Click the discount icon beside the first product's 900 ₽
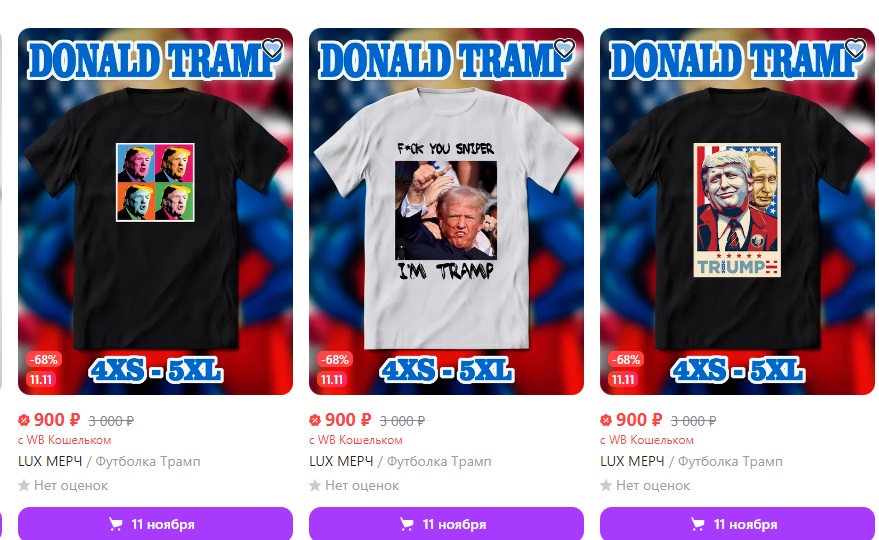This screenshot has height=540, width=879. 24,419
